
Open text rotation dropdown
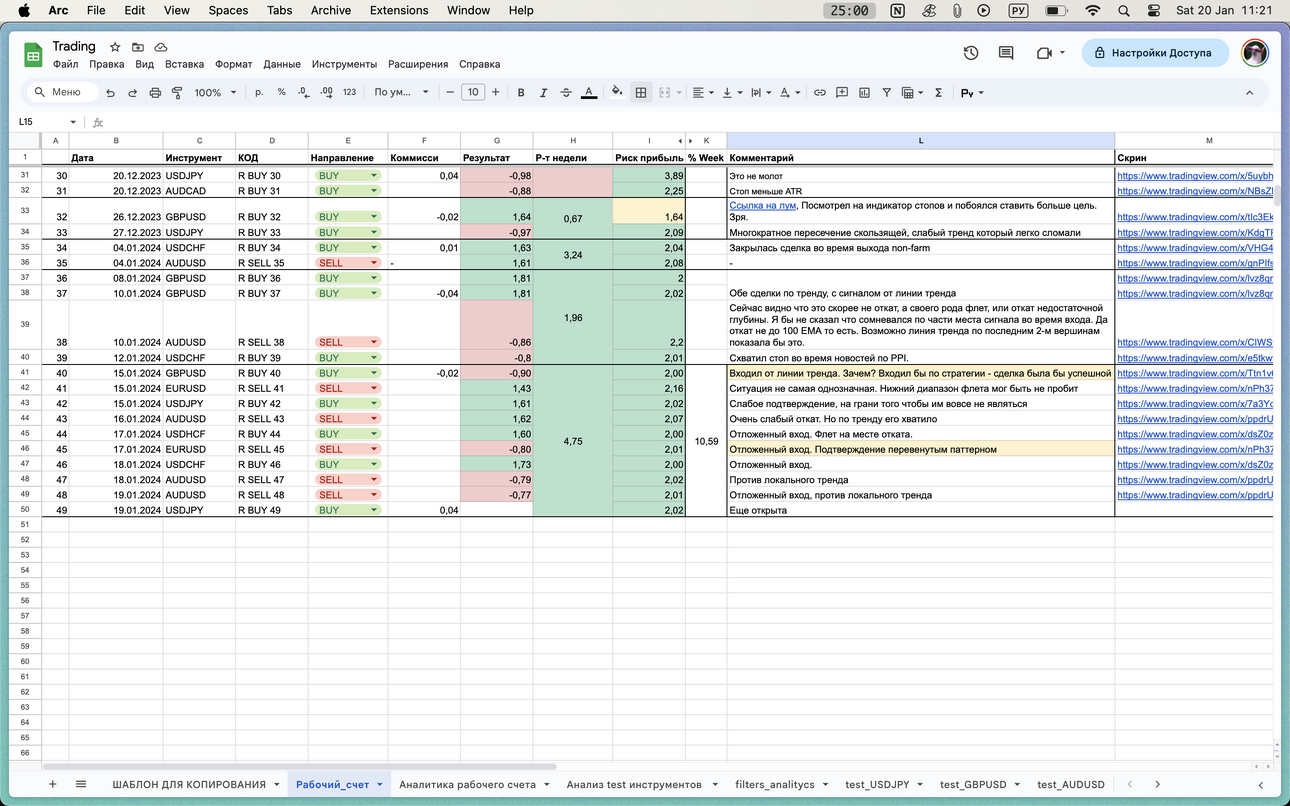(x=790, y=92)
